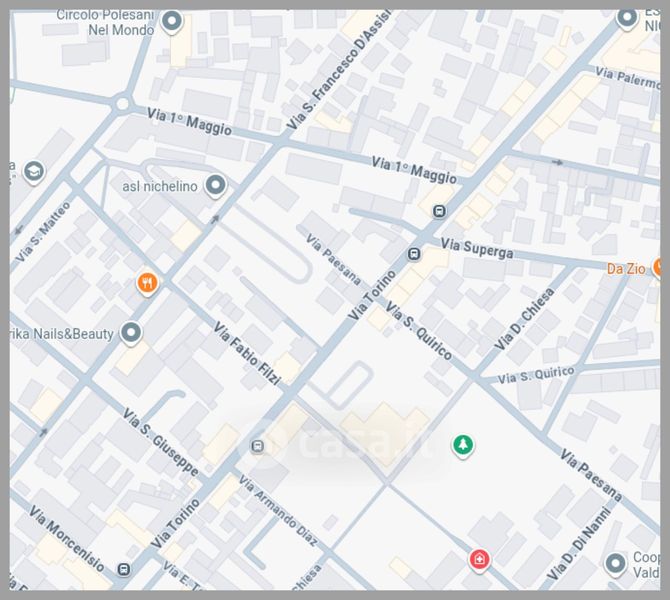Click the bus stop icon near casa.it watermark

click(258, 446)
